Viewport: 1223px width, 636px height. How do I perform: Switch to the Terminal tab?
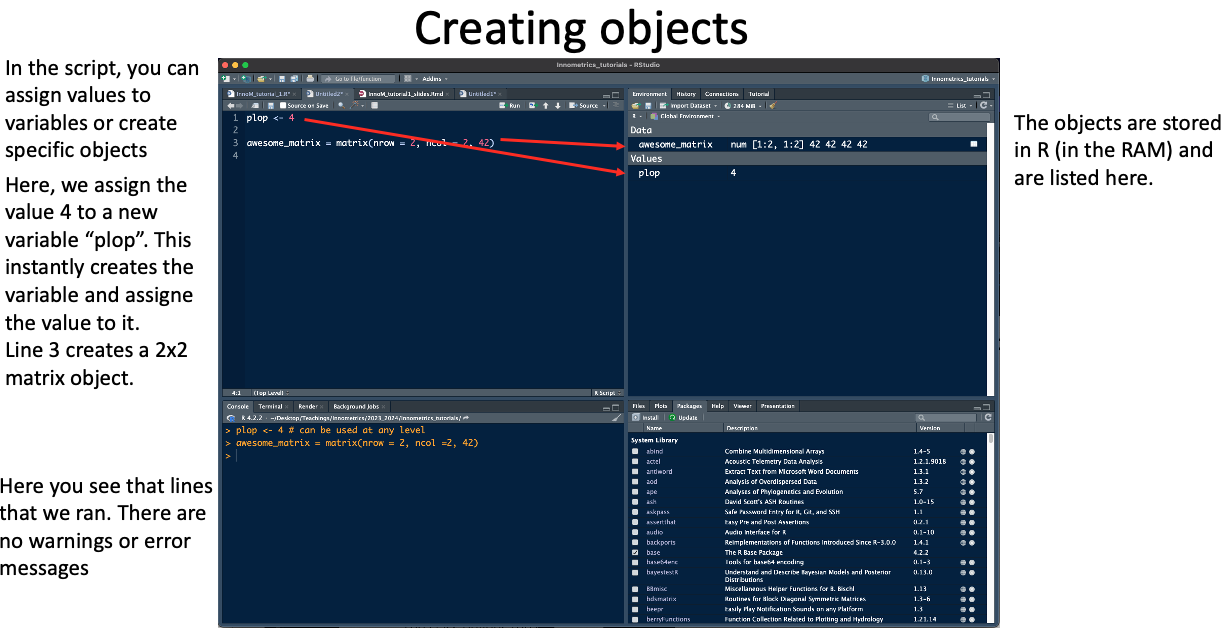[270, 407]
